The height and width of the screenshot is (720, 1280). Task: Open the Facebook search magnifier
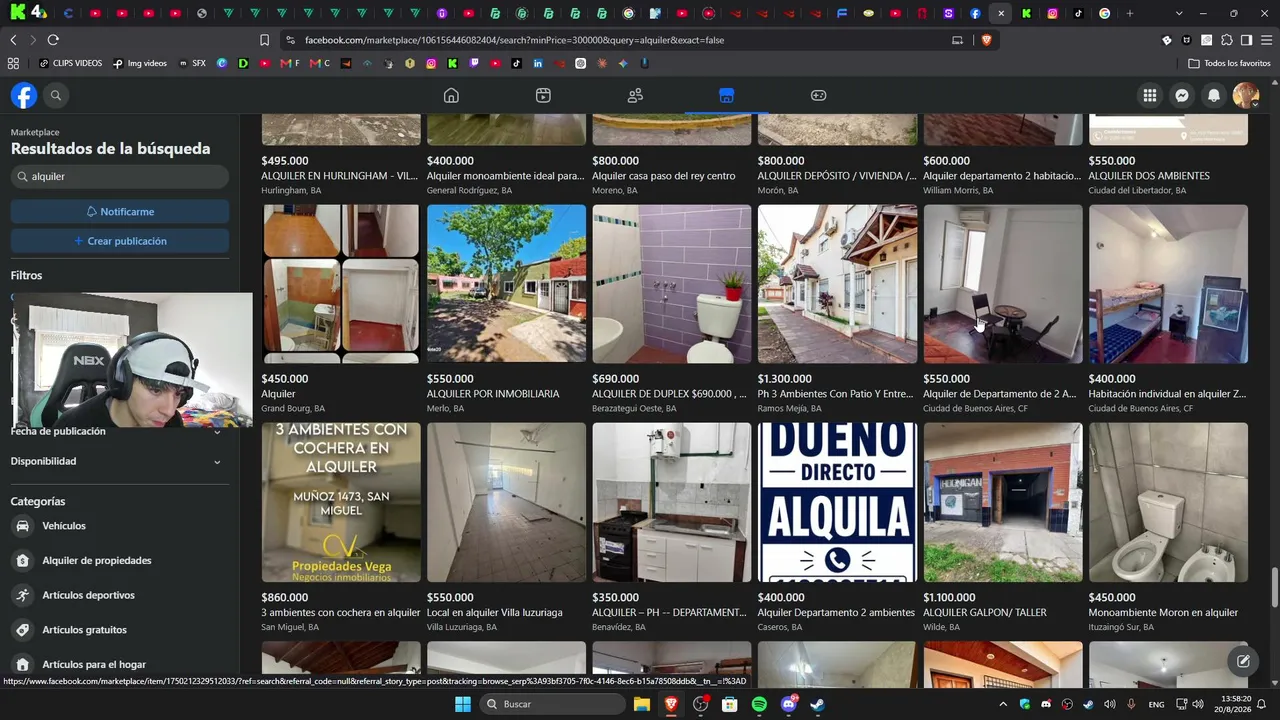pos(56,95)
